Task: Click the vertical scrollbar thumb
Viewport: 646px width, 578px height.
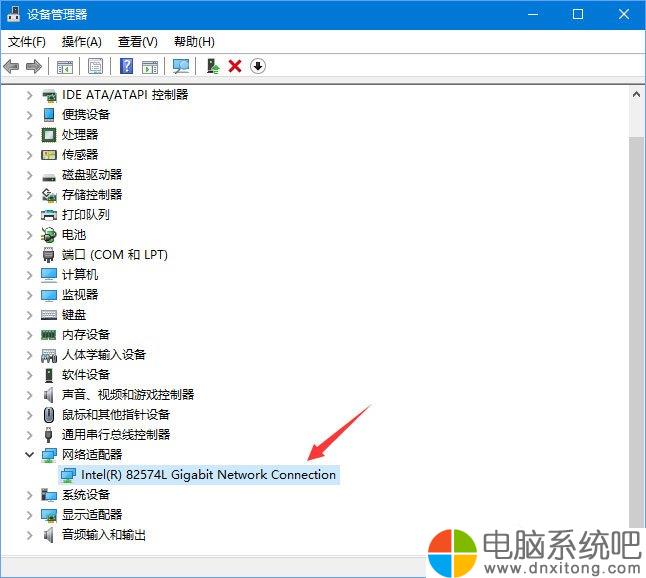Action: (x=637, y=330)
